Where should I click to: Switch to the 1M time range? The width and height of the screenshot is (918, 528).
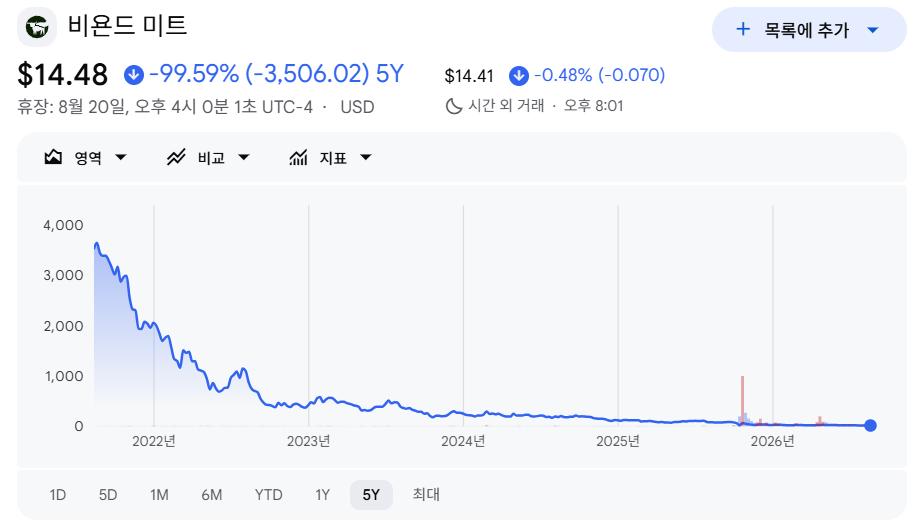pos(159,495)
